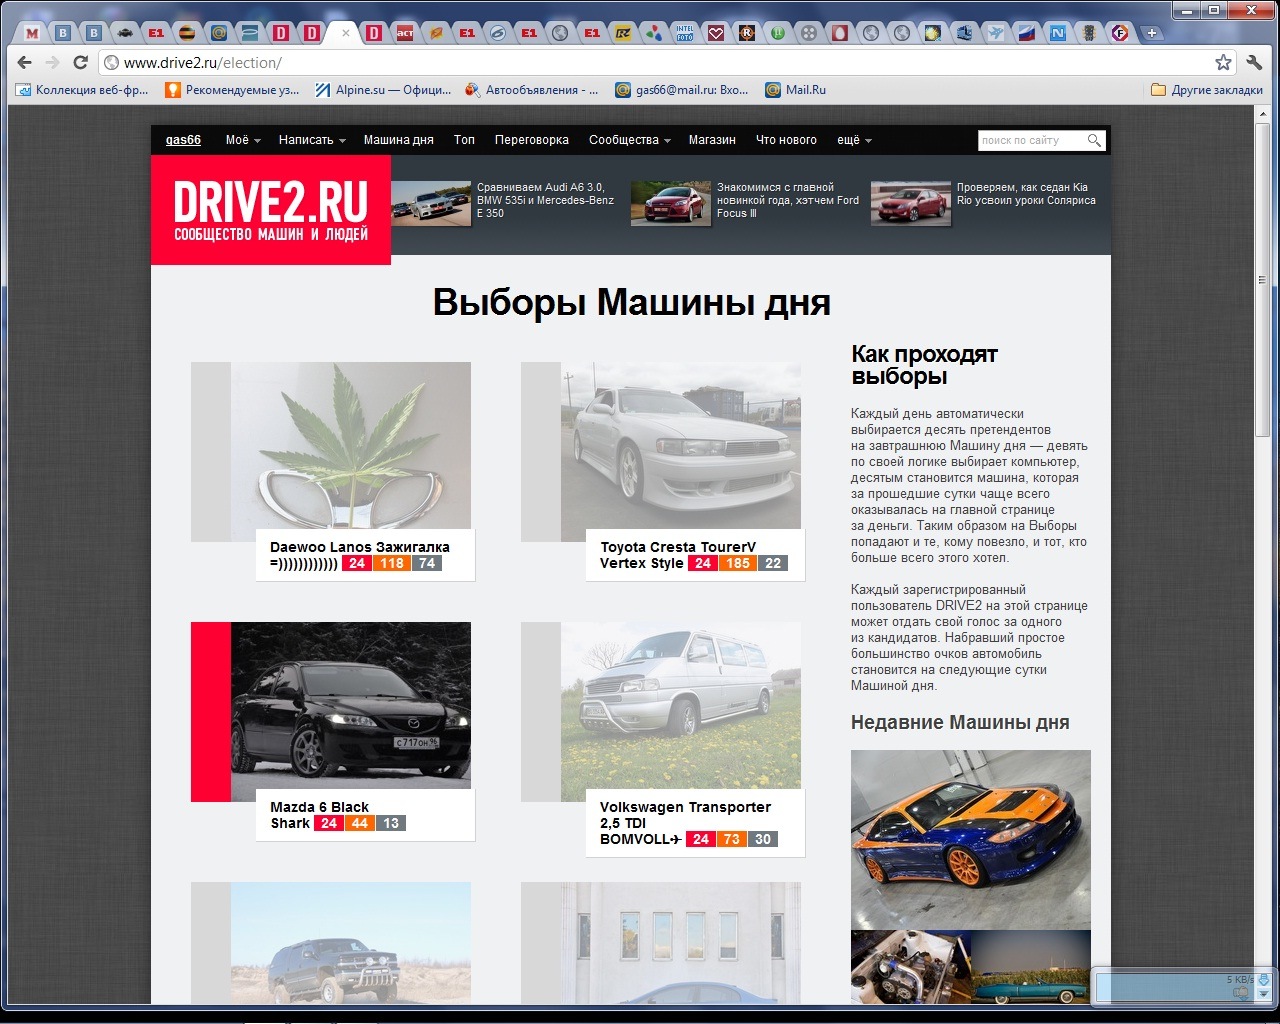The height and width of the screenshot is (1024, 1280).
Task: Click the orange 44 score on Mazda 6
Action: tap(360, 823)
